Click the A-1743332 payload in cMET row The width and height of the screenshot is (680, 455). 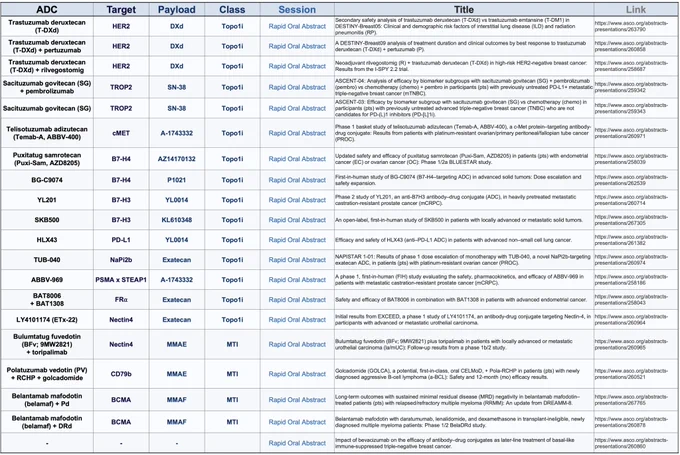coord(177,133)
